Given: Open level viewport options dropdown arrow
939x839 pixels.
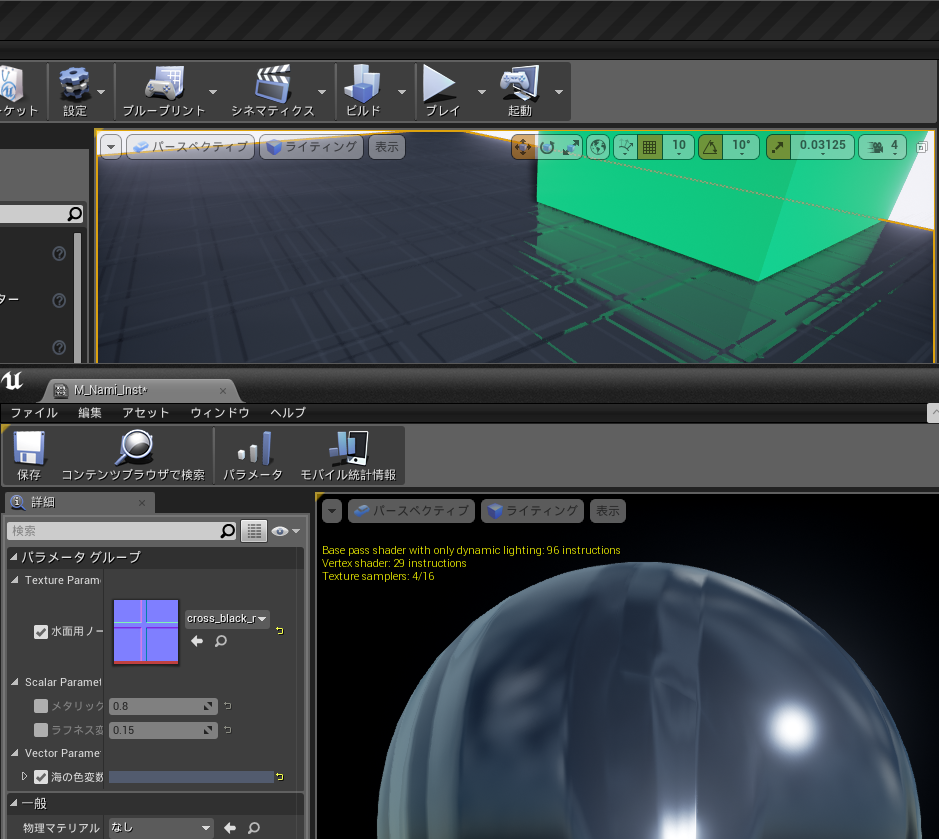Looking at the screenshot, I should (x=111, y=147).
